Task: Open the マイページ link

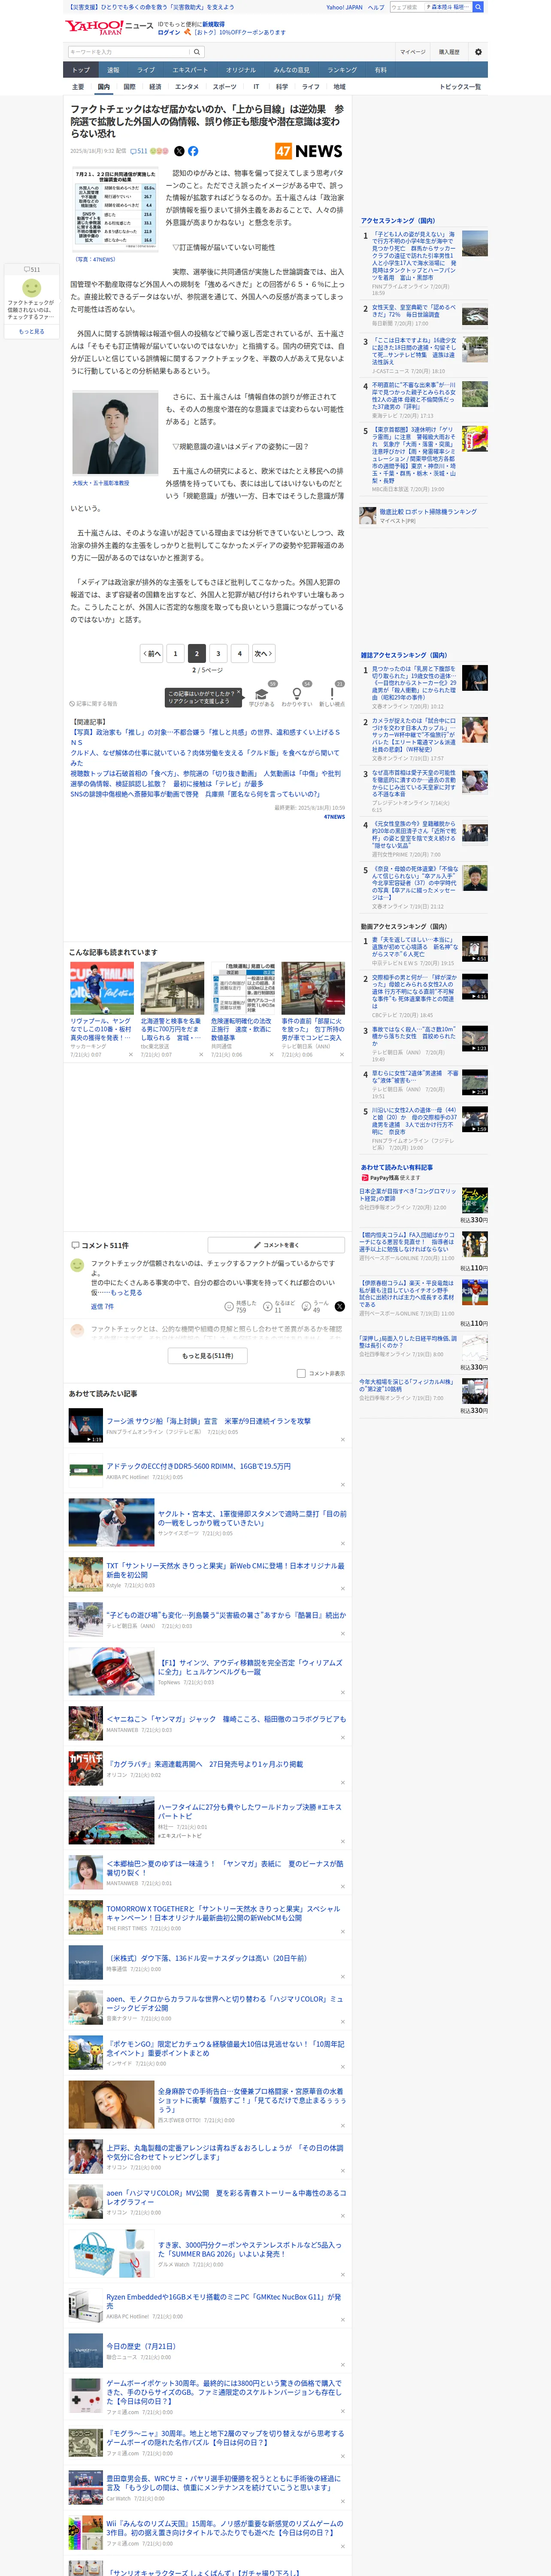Action: 412,52
